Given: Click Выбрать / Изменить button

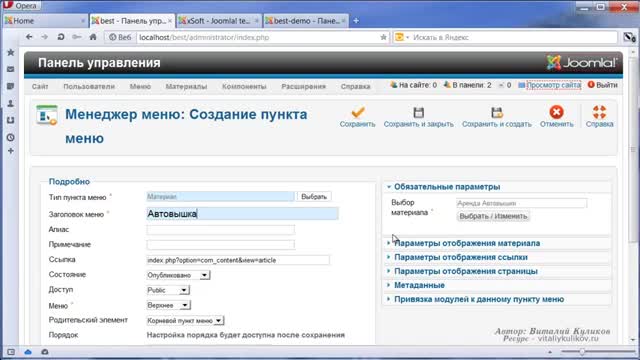Looking at the screenshot, I should [493, 216].
